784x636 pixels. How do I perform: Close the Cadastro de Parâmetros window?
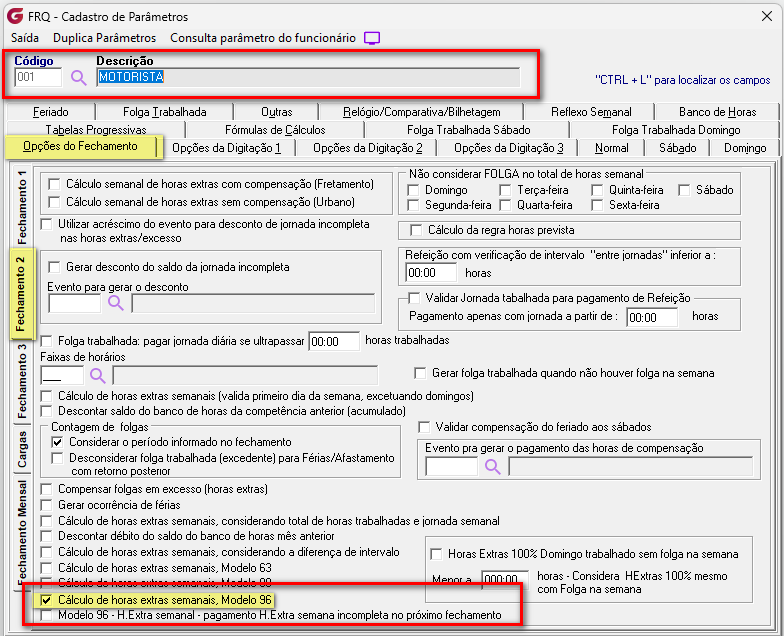coord(767,16)
